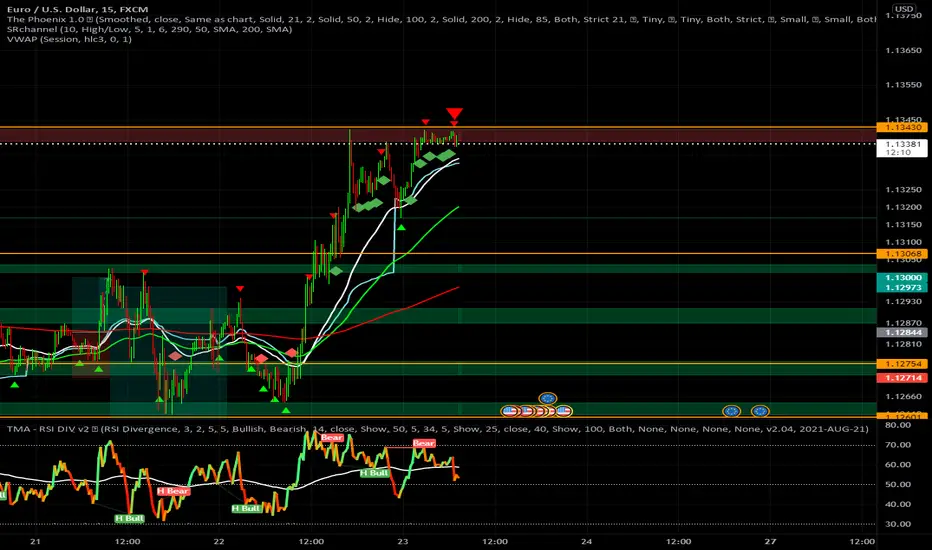This screenshot has height=550, width=932.
Task: Click the rightmost EU flag event icon
Action: click(760, 411)
